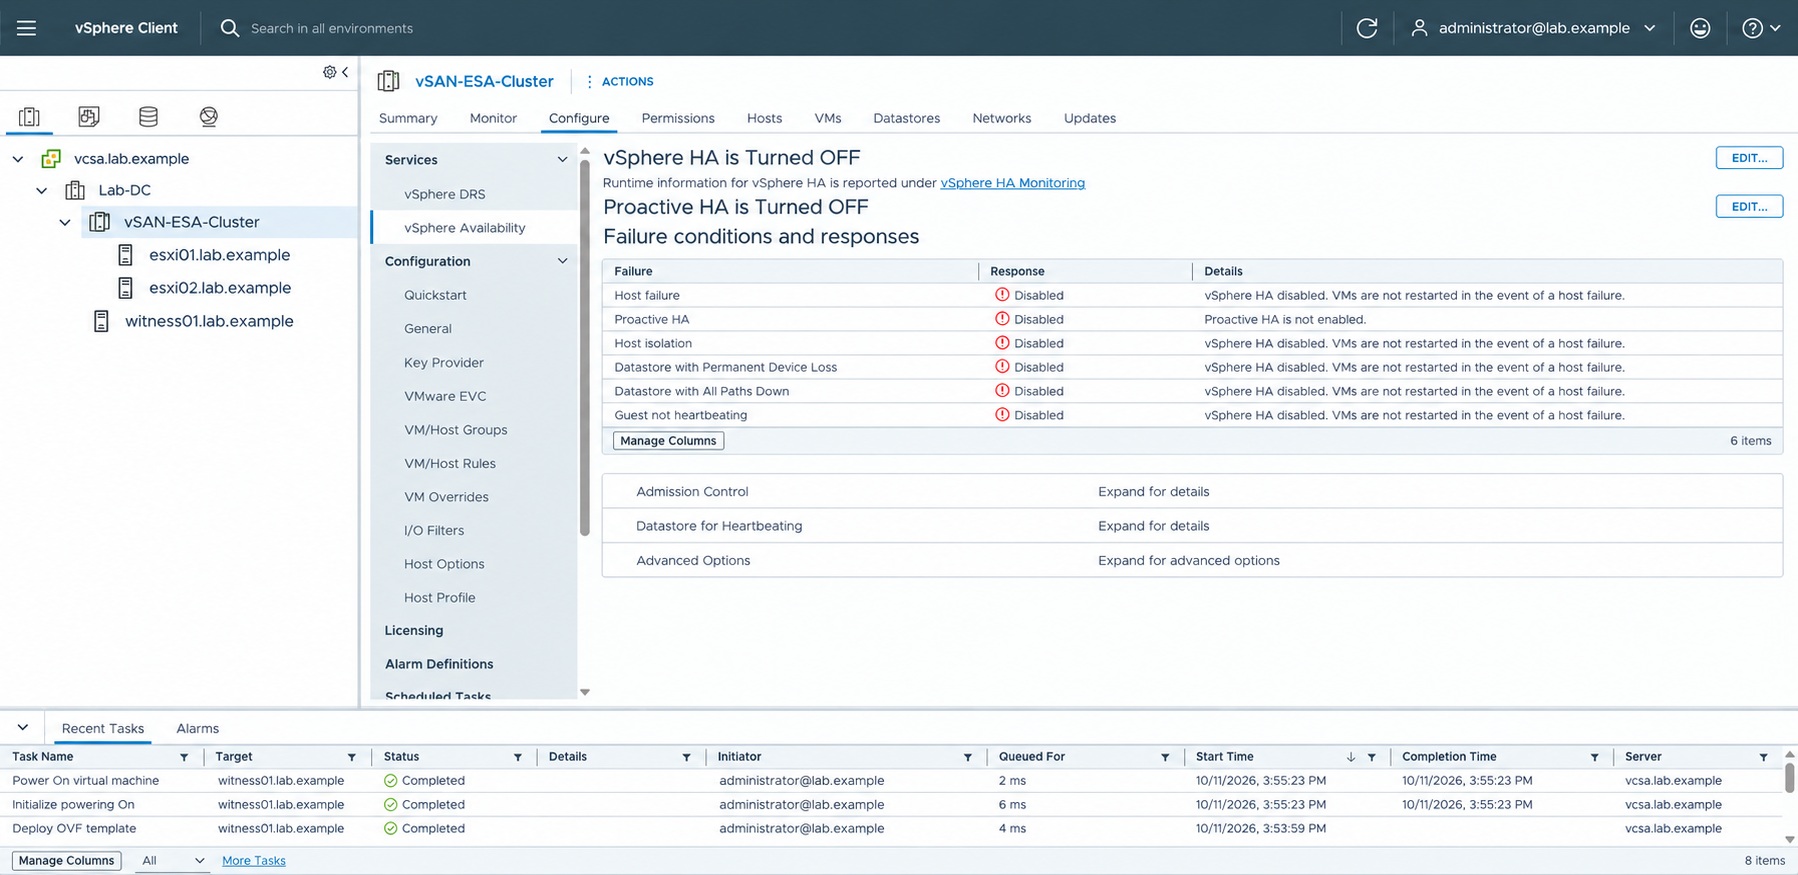Collapse the Lab-DC tree node
The height and width of the screenshot is (875, 1798).
point(42,190)
